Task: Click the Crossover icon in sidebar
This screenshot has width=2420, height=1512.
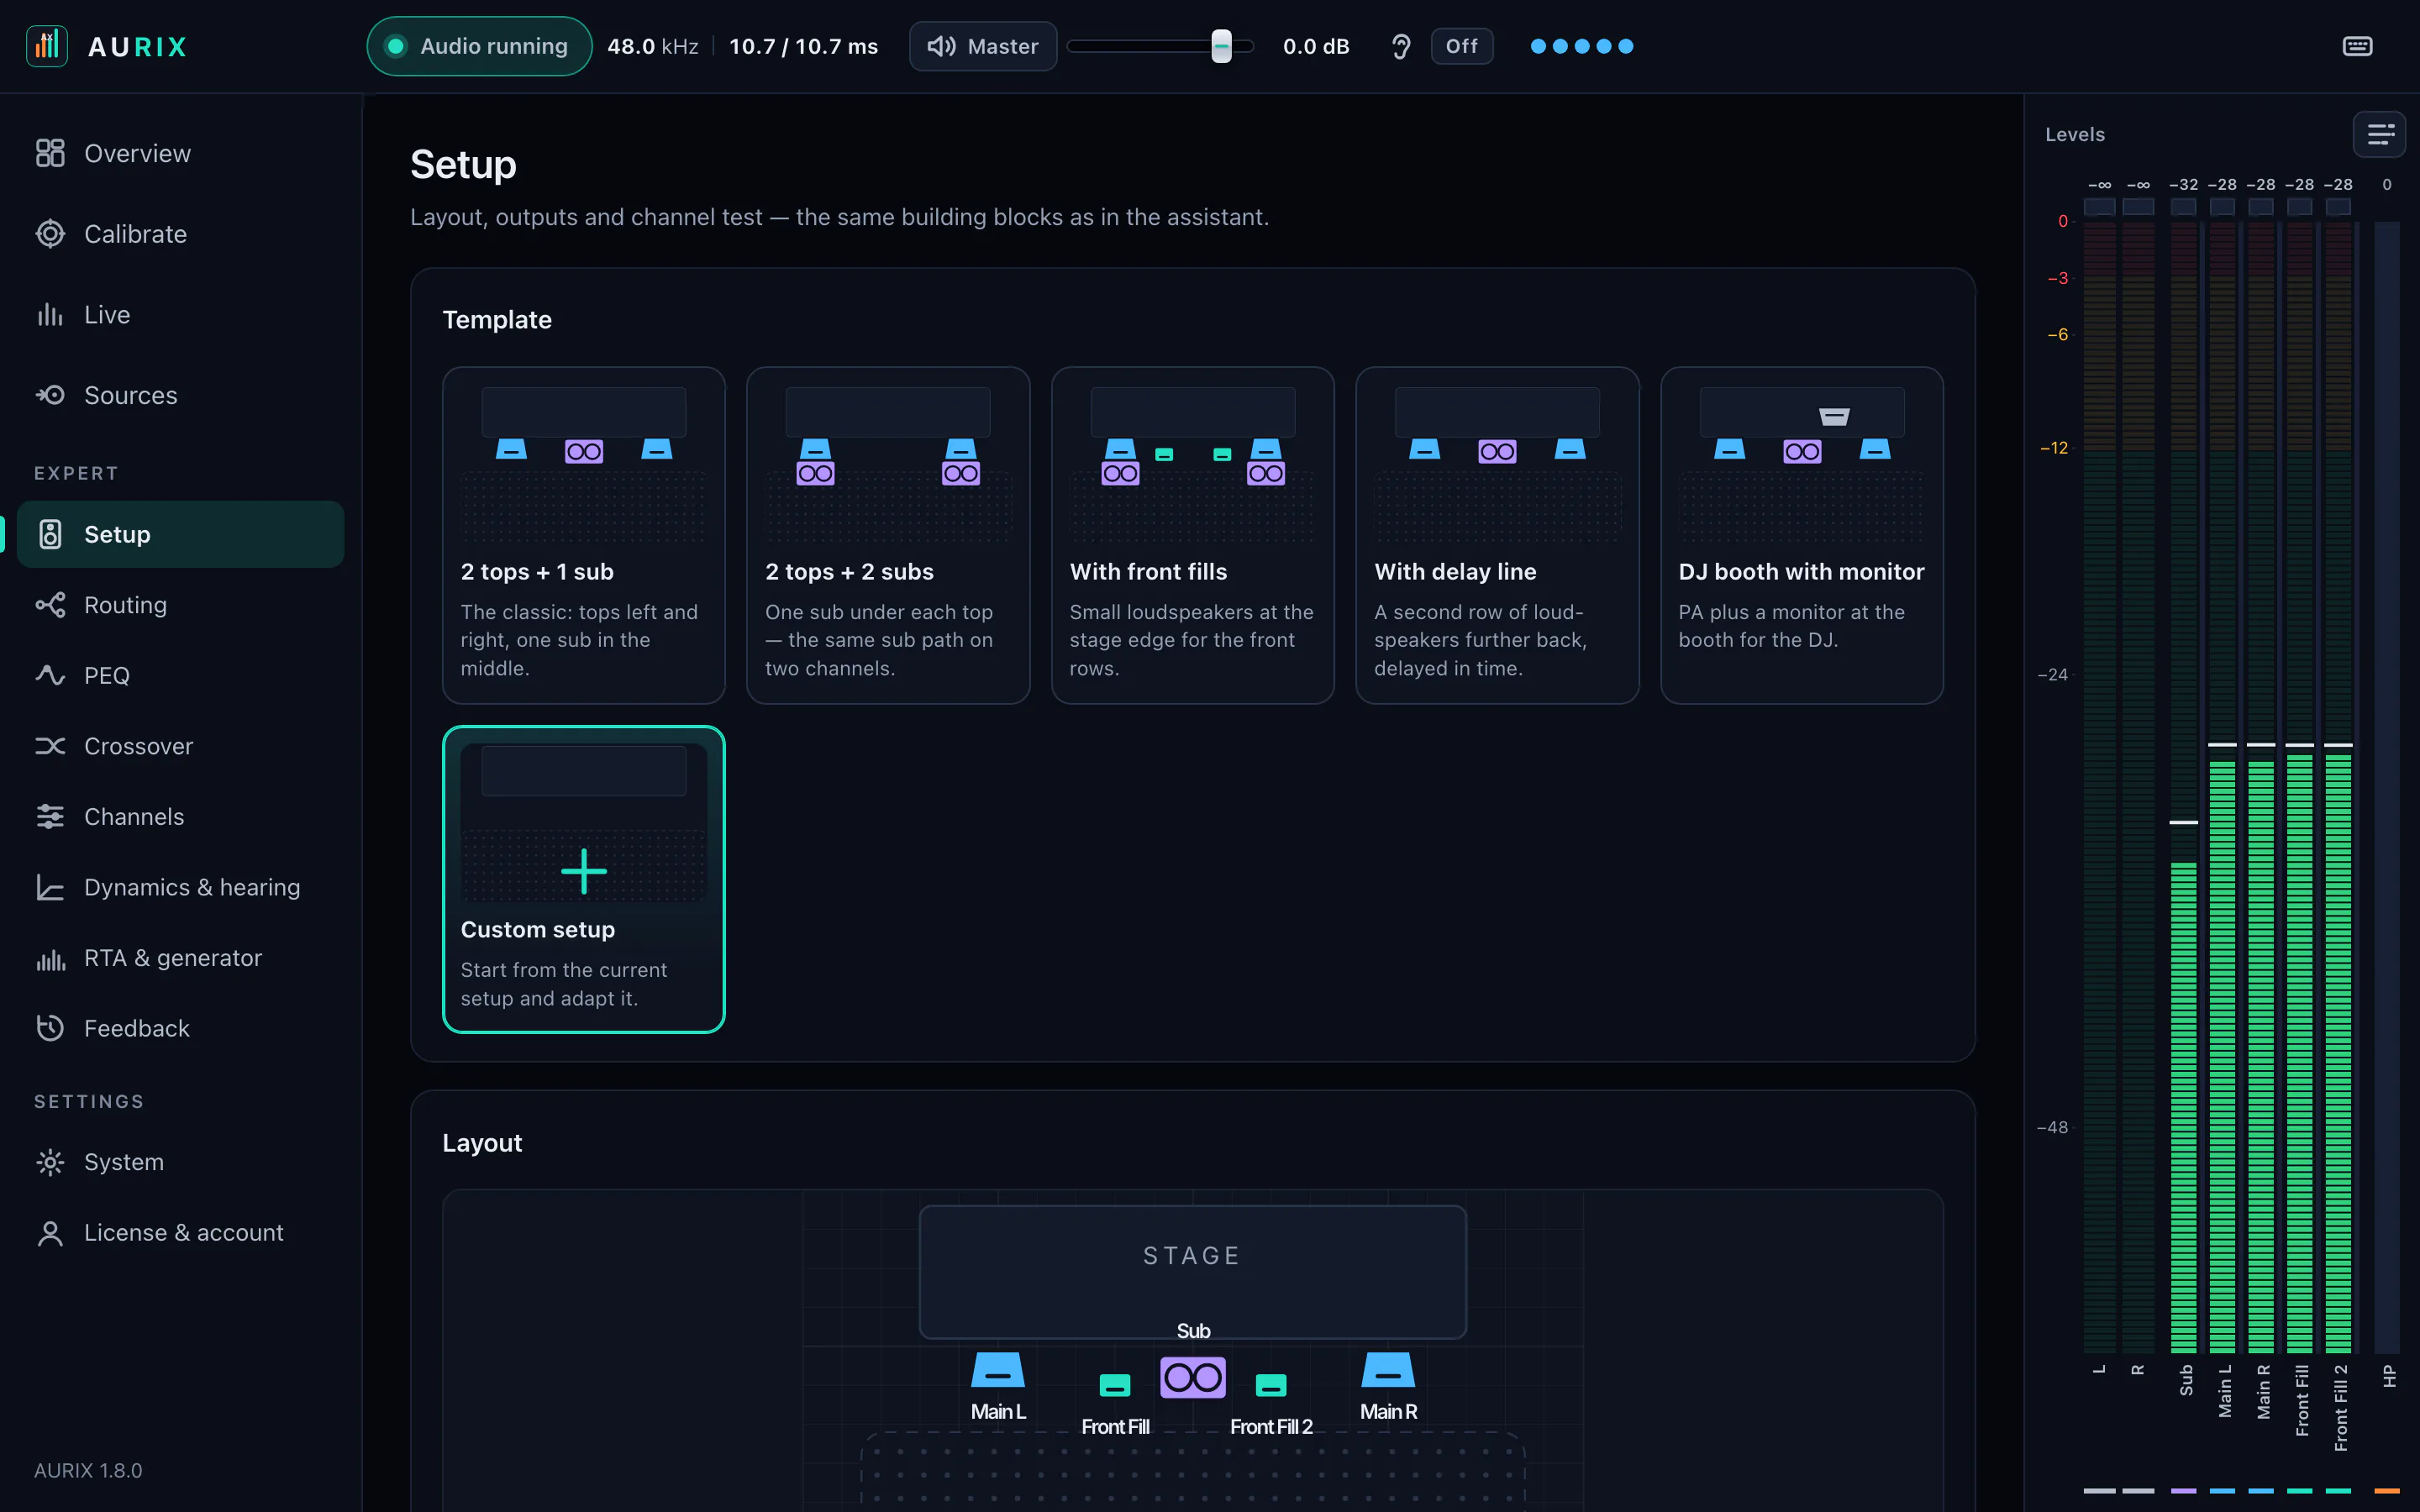Action: [x=50, y=746]
